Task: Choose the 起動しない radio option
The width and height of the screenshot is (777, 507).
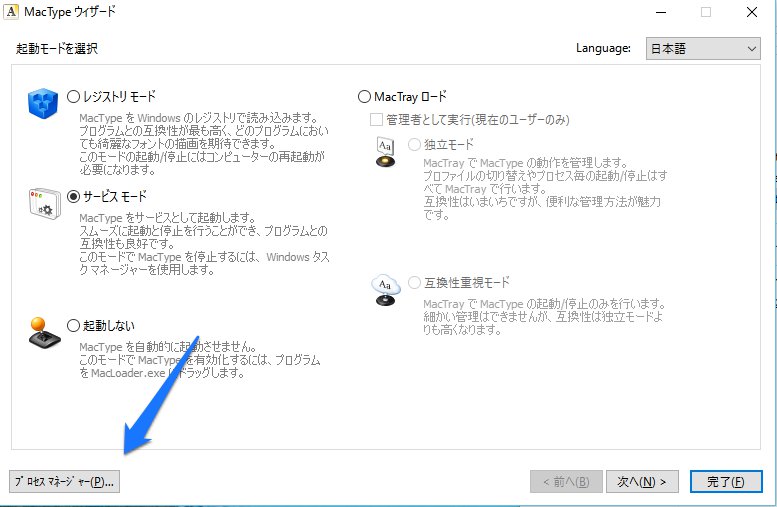Action: pyautogui.click(x=73, y=325)
